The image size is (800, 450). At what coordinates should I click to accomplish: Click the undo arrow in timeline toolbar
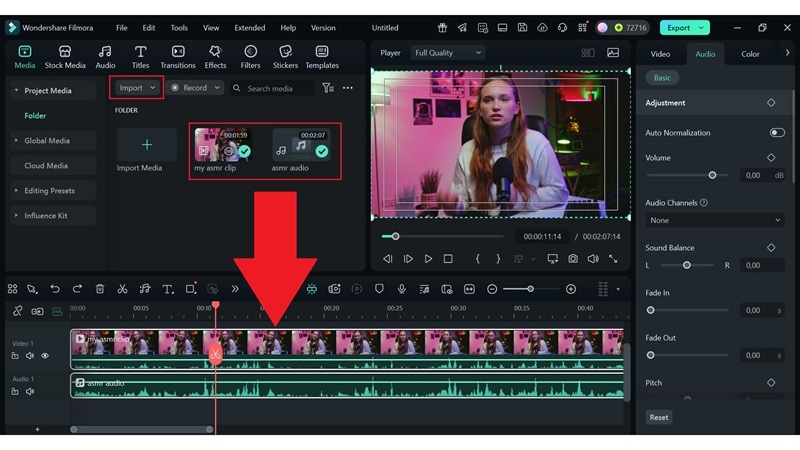[x=55, y=289]
